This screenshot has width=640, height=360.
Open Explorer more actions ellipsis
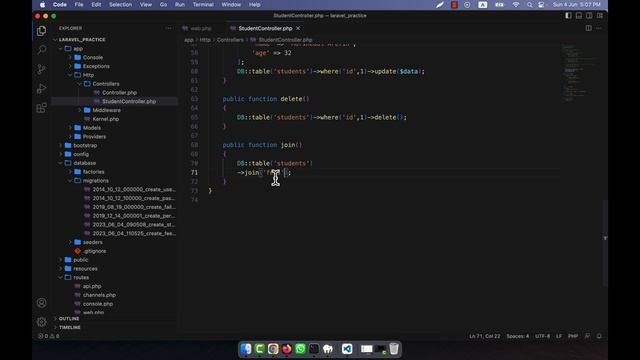169,28
